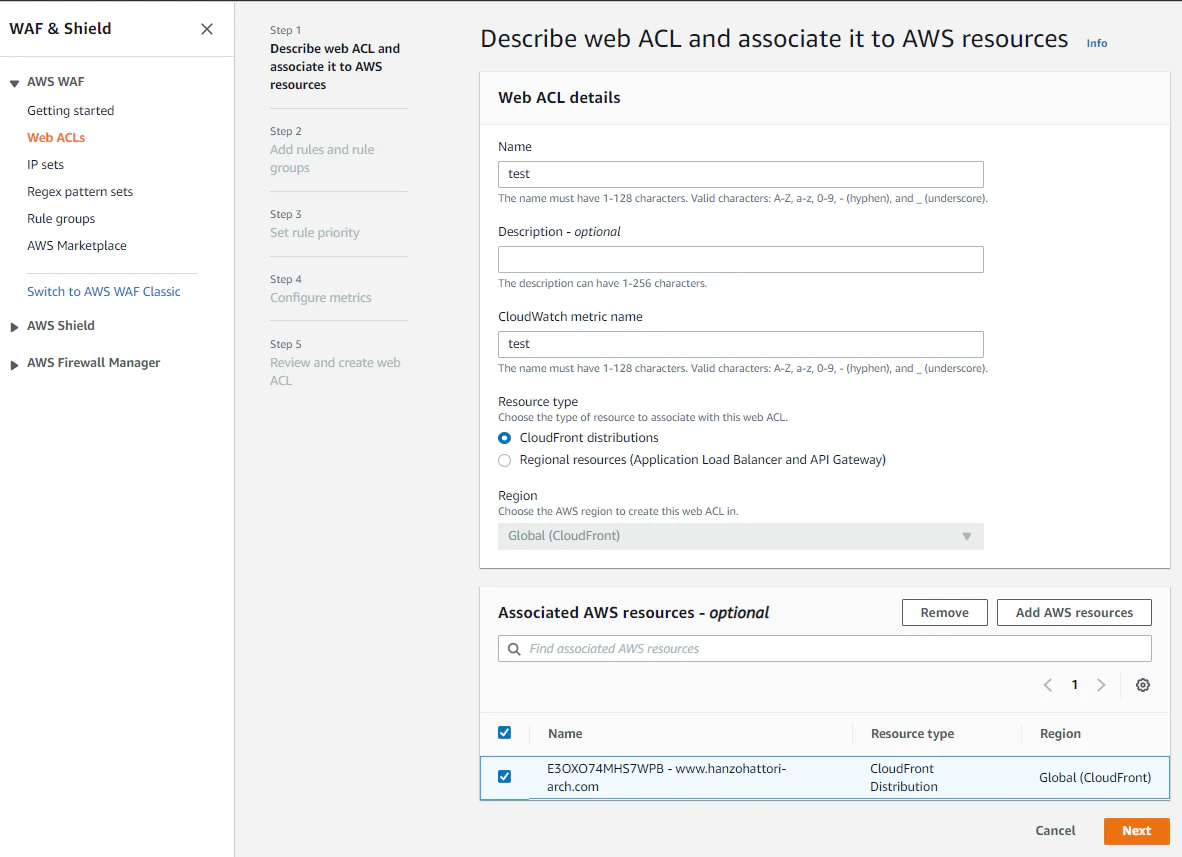Click the Add AWS resources button

pos(1074,613)
